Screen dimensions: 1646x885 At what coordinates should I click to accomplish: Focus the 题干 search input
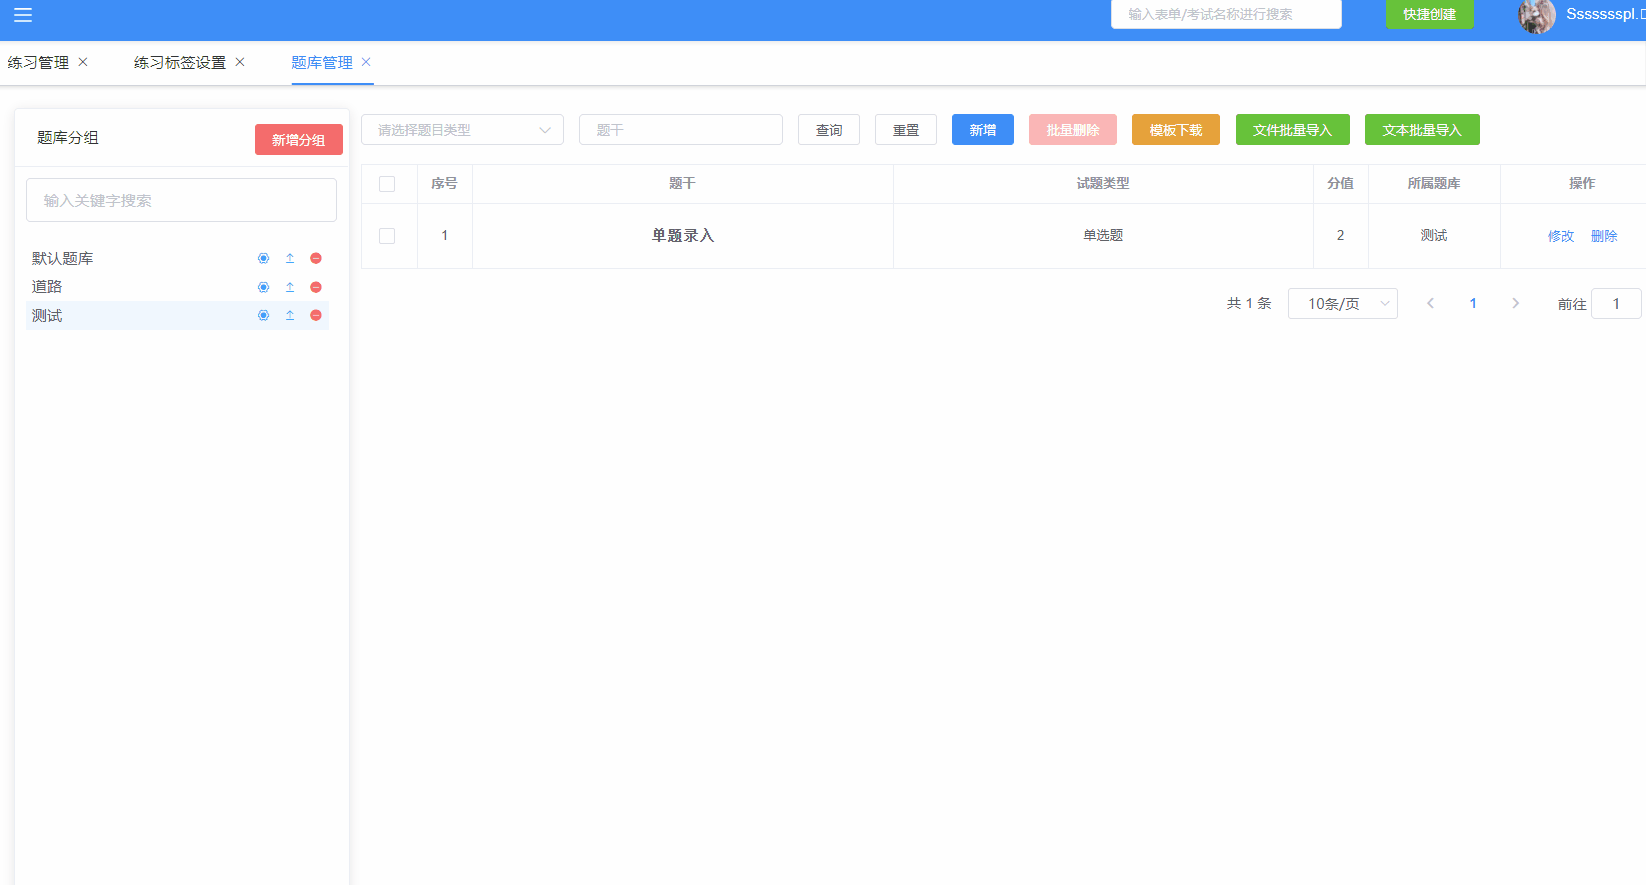(681, 130)
